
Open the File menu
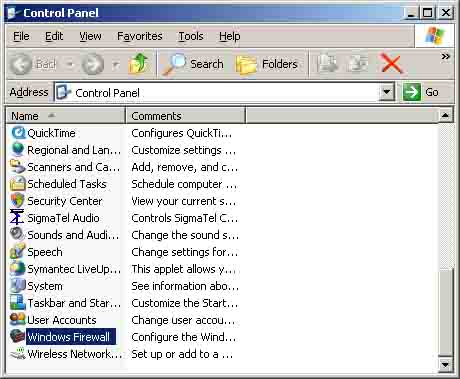click(x=21, y=36)
